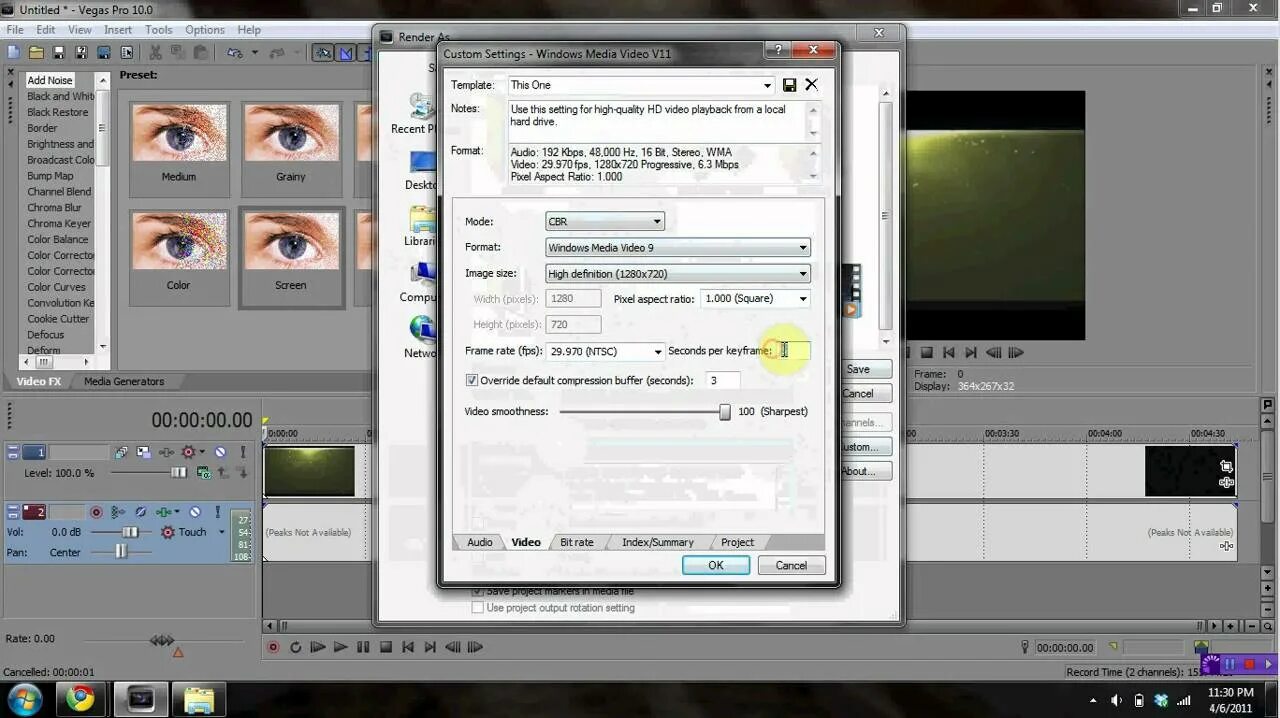Switch to the Audio tab

point(480,542)
